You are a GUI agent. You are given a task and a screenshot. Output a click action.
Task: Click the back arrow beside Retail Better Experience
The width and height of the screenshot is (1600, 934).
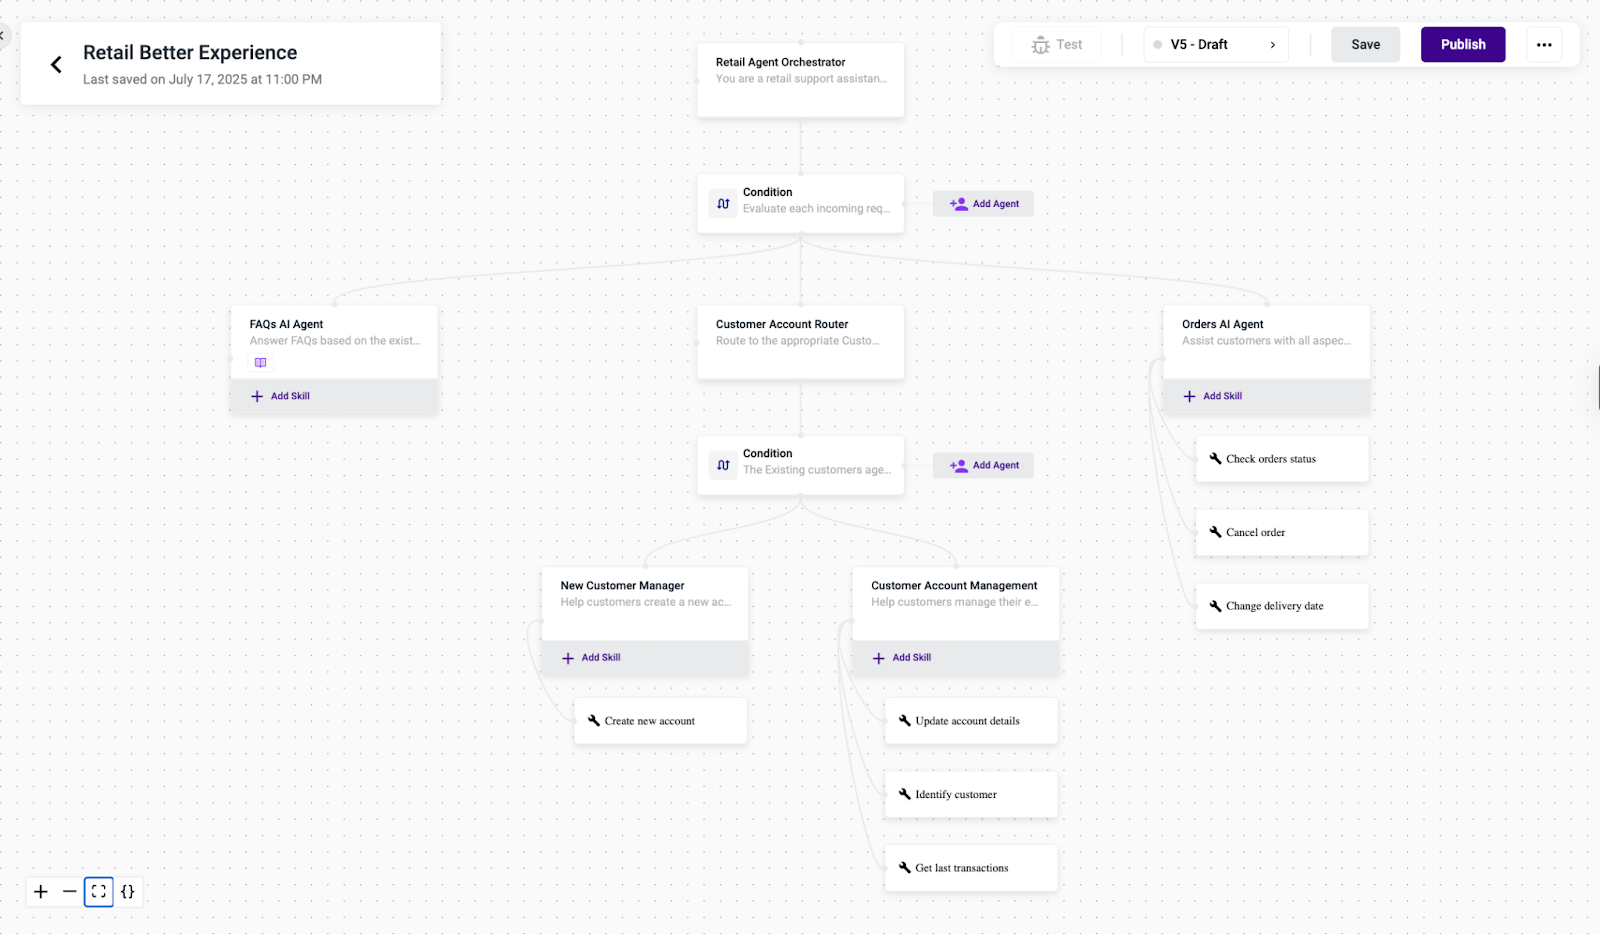tap(56, 64)
